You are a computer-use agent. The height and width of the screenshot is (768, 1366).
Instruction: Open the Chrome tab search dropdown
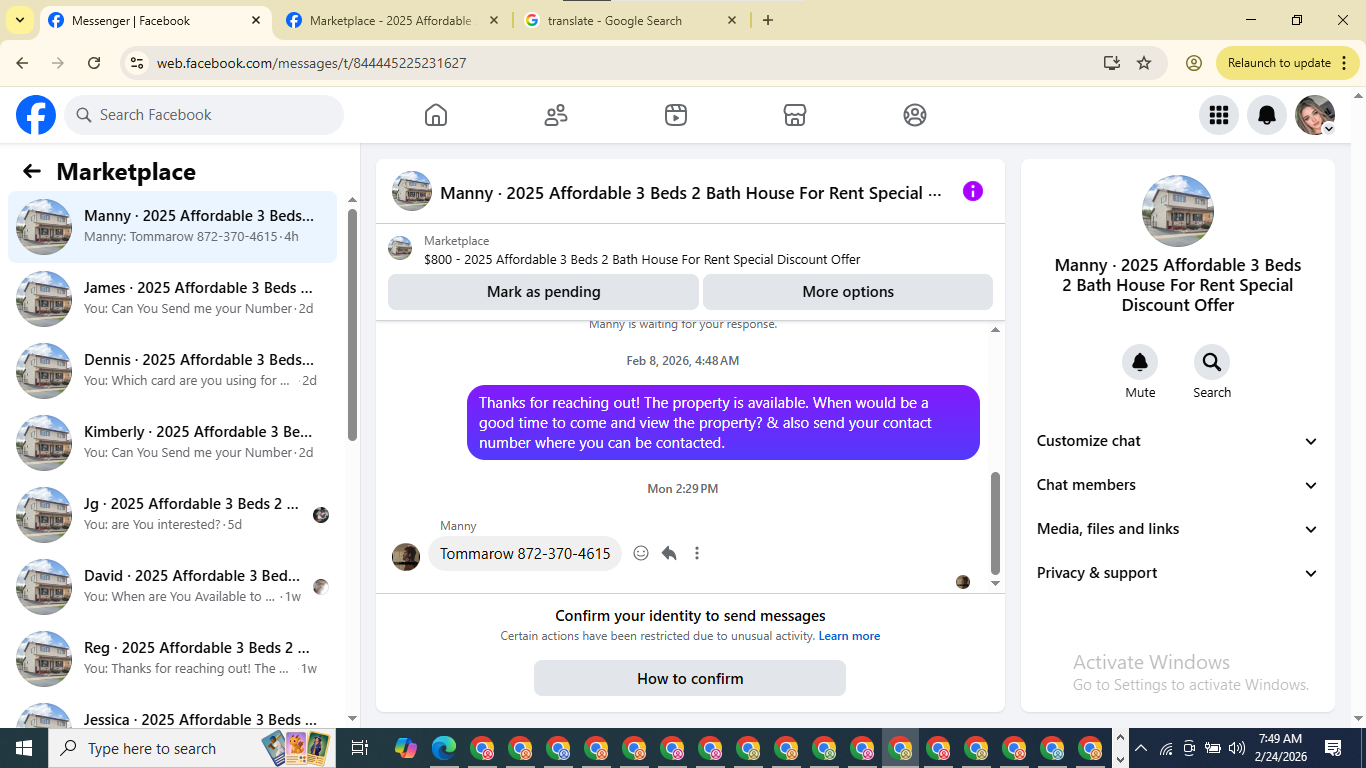click(x=19, y=20)
